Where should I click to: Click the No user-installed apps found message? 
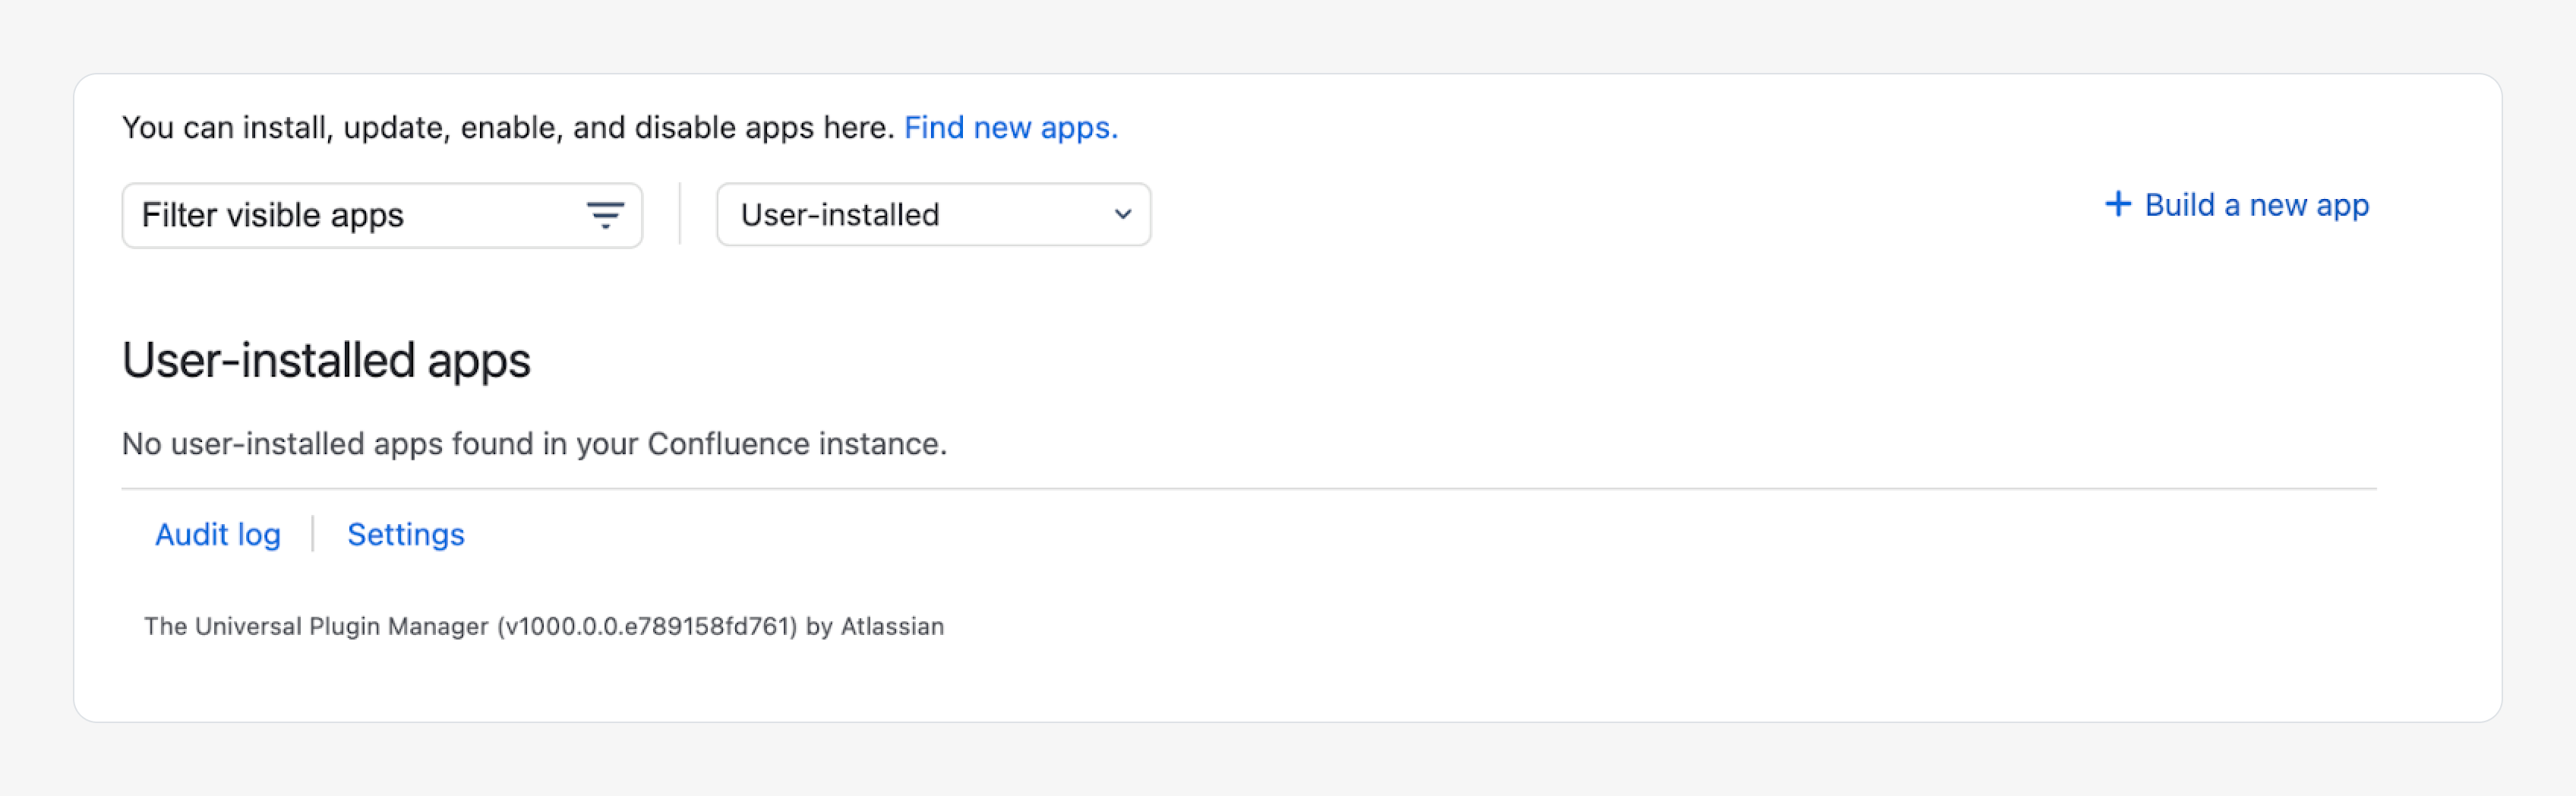click(x=534, y=444)
